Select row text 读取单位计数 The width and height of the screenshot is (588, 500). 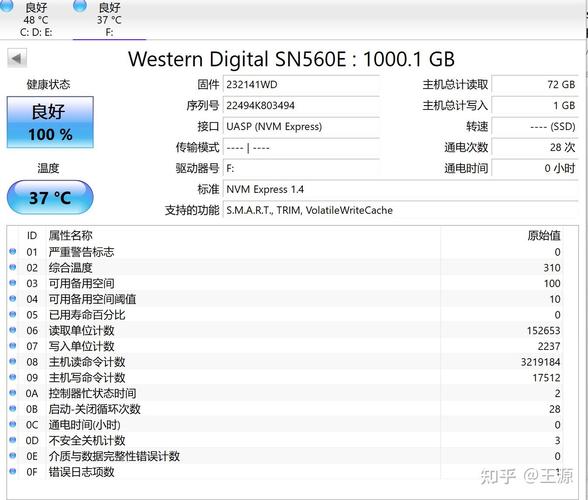coord(81,330)
